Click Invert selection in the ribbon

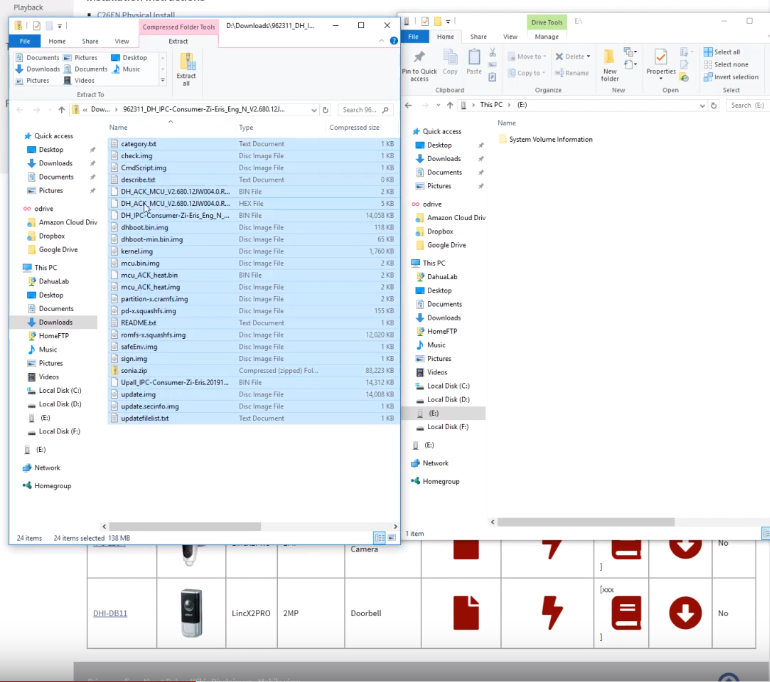pyautogui.click(x=729, y=77)
